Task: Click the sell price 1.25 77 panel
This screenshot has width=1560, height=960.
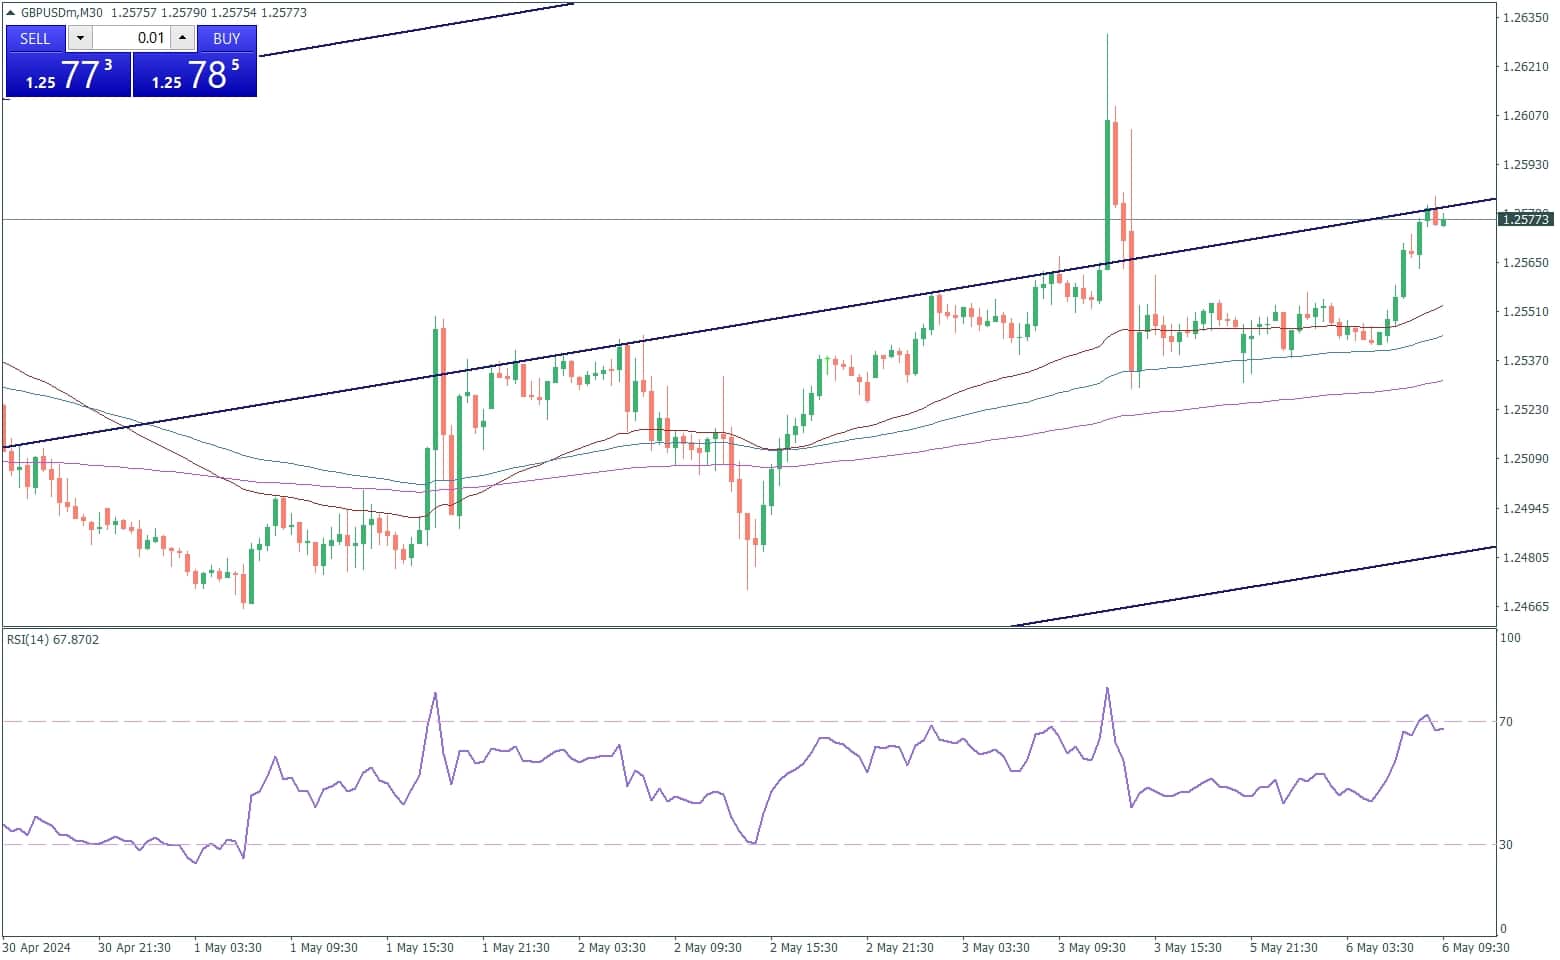Action: (68, 75)
